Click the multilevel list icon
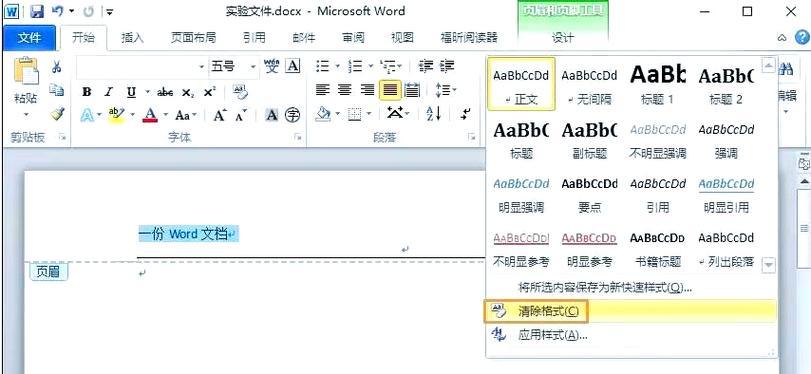Viewport: 811px width, 374px height. tap(387, 66)
